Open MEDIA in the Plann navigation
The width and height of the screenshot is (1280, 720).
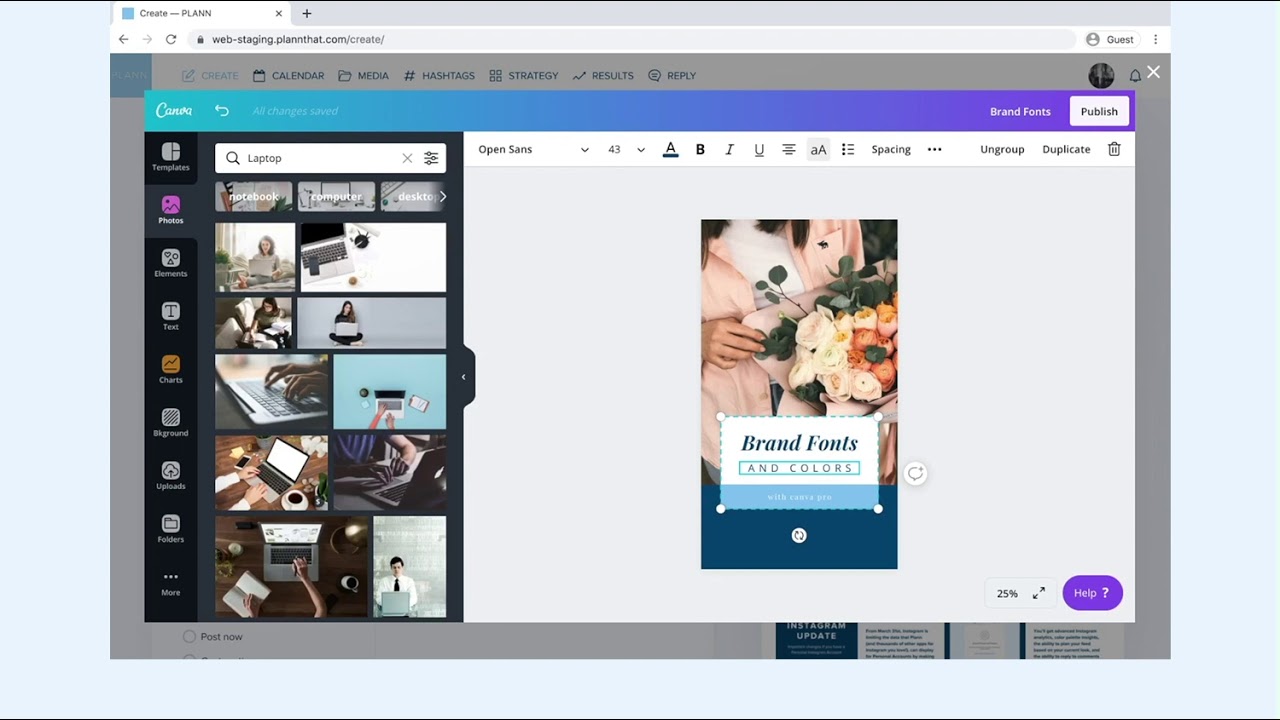click(x=363, y=76)
